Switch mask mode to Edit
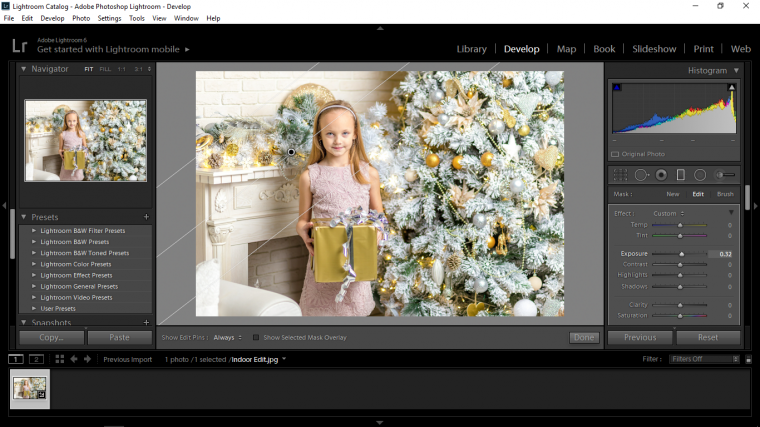This screenshot has width=760, height=427. coord(698,194)
